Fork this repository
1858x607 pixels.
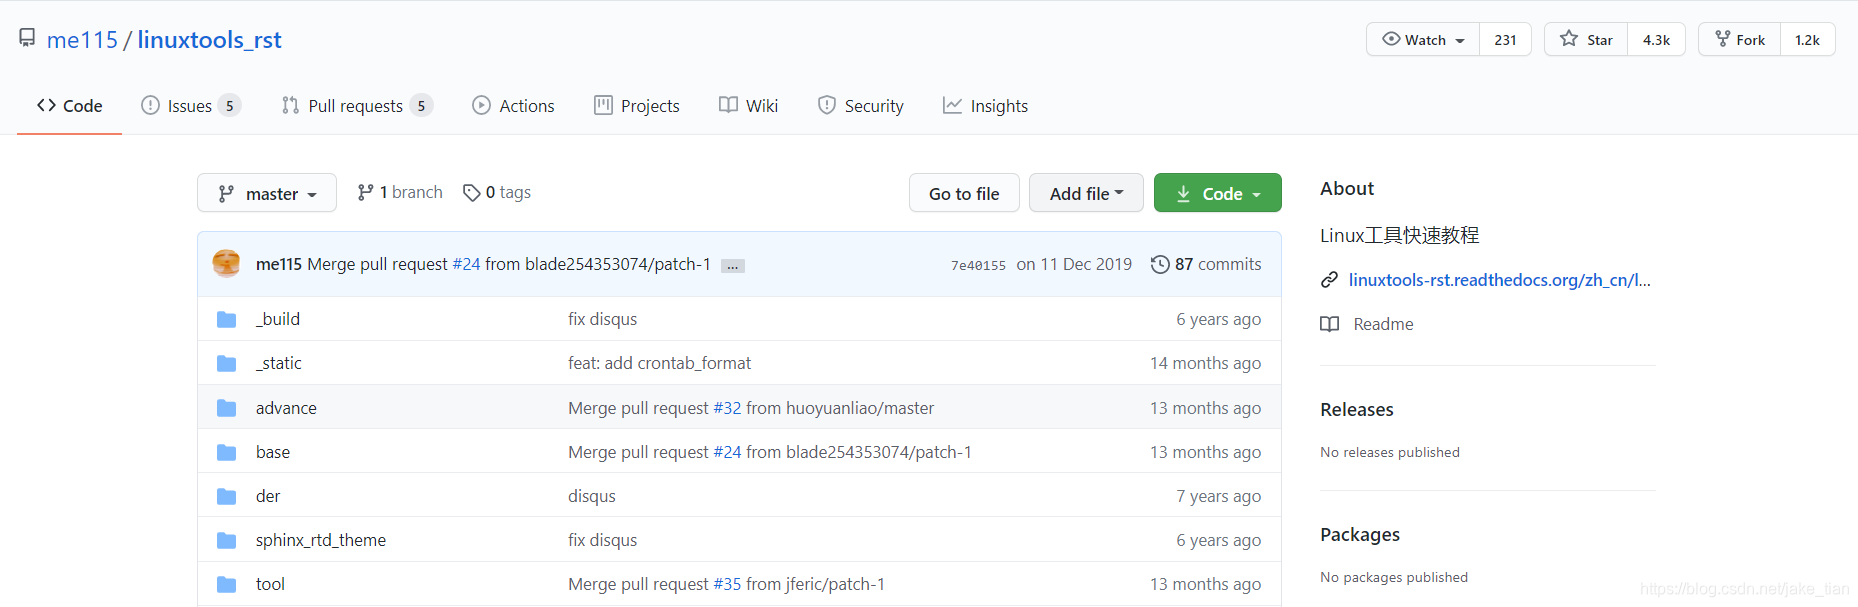1740,40
